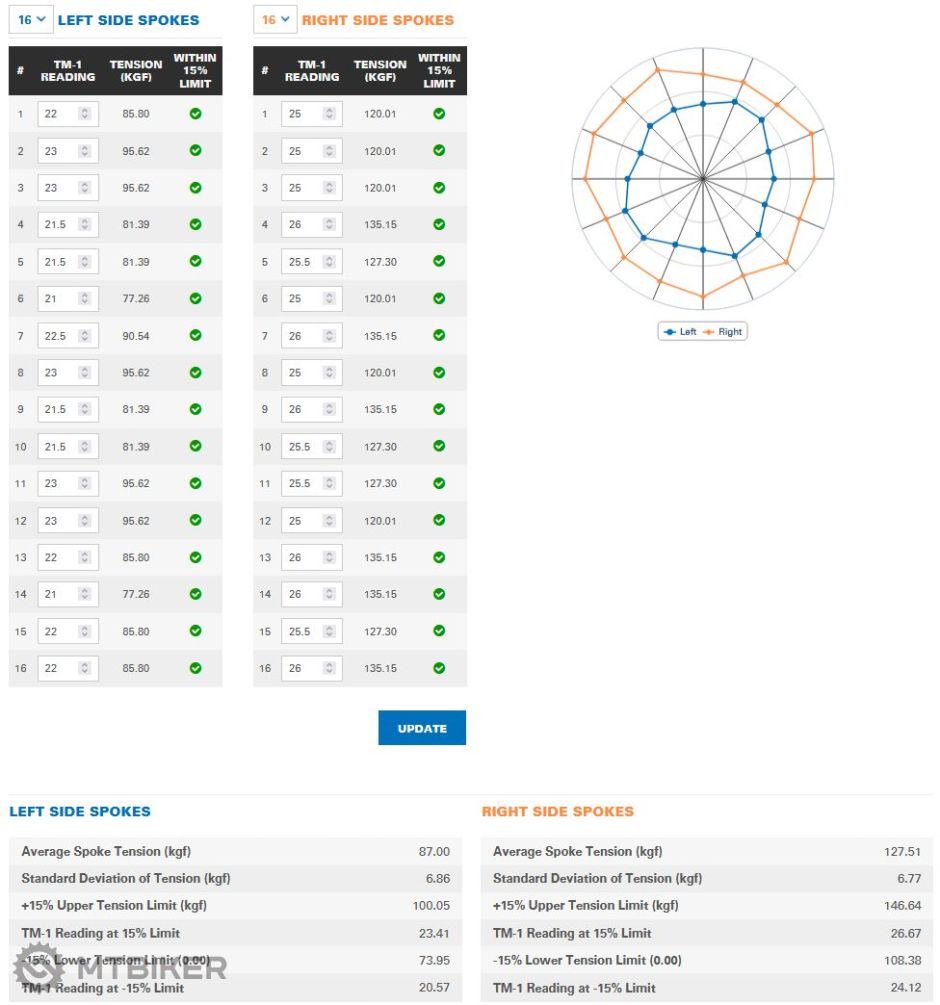
Task: Click the spinner arrows on left spoke 7 reading
Action: click(x=85, y=336)
